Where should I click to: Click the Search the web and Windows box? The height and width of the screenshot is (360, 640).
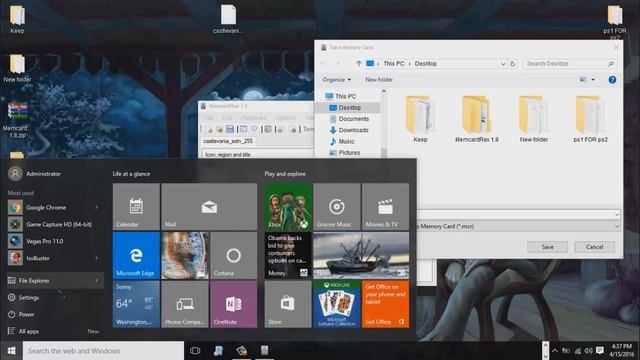click(x=103, y=351)
